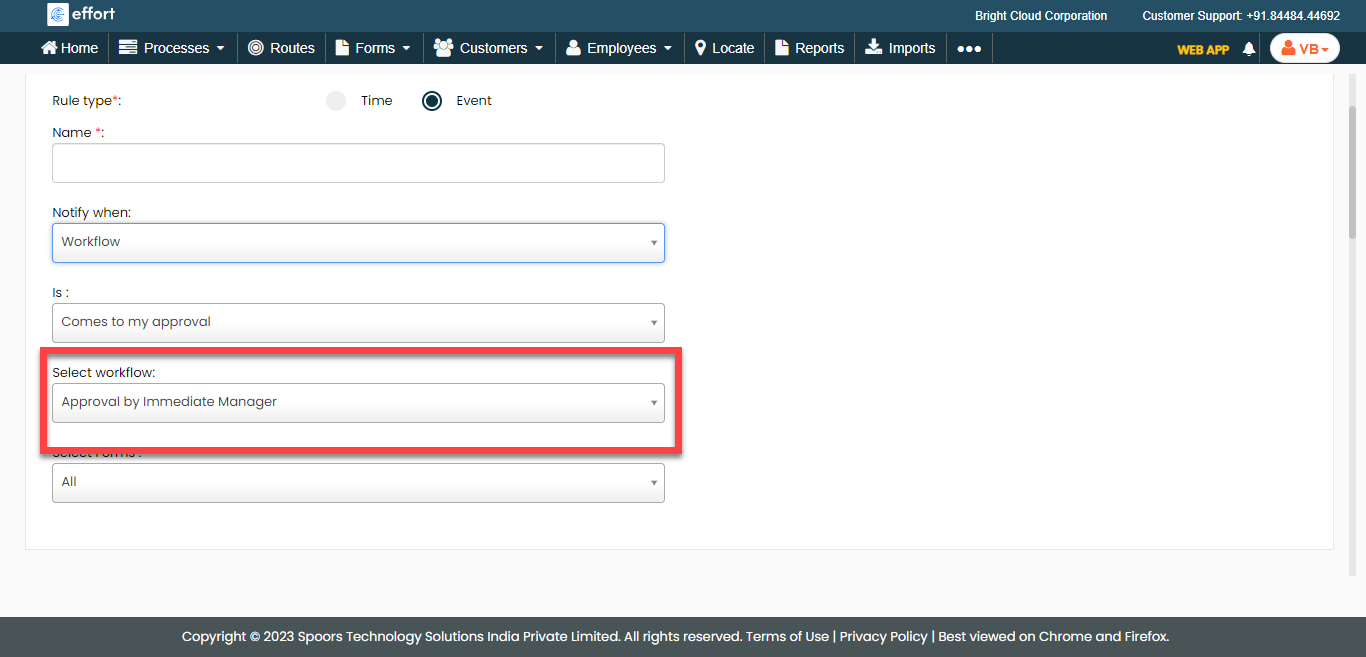
Task: Select the Event rule type
Action: [432, 101]
